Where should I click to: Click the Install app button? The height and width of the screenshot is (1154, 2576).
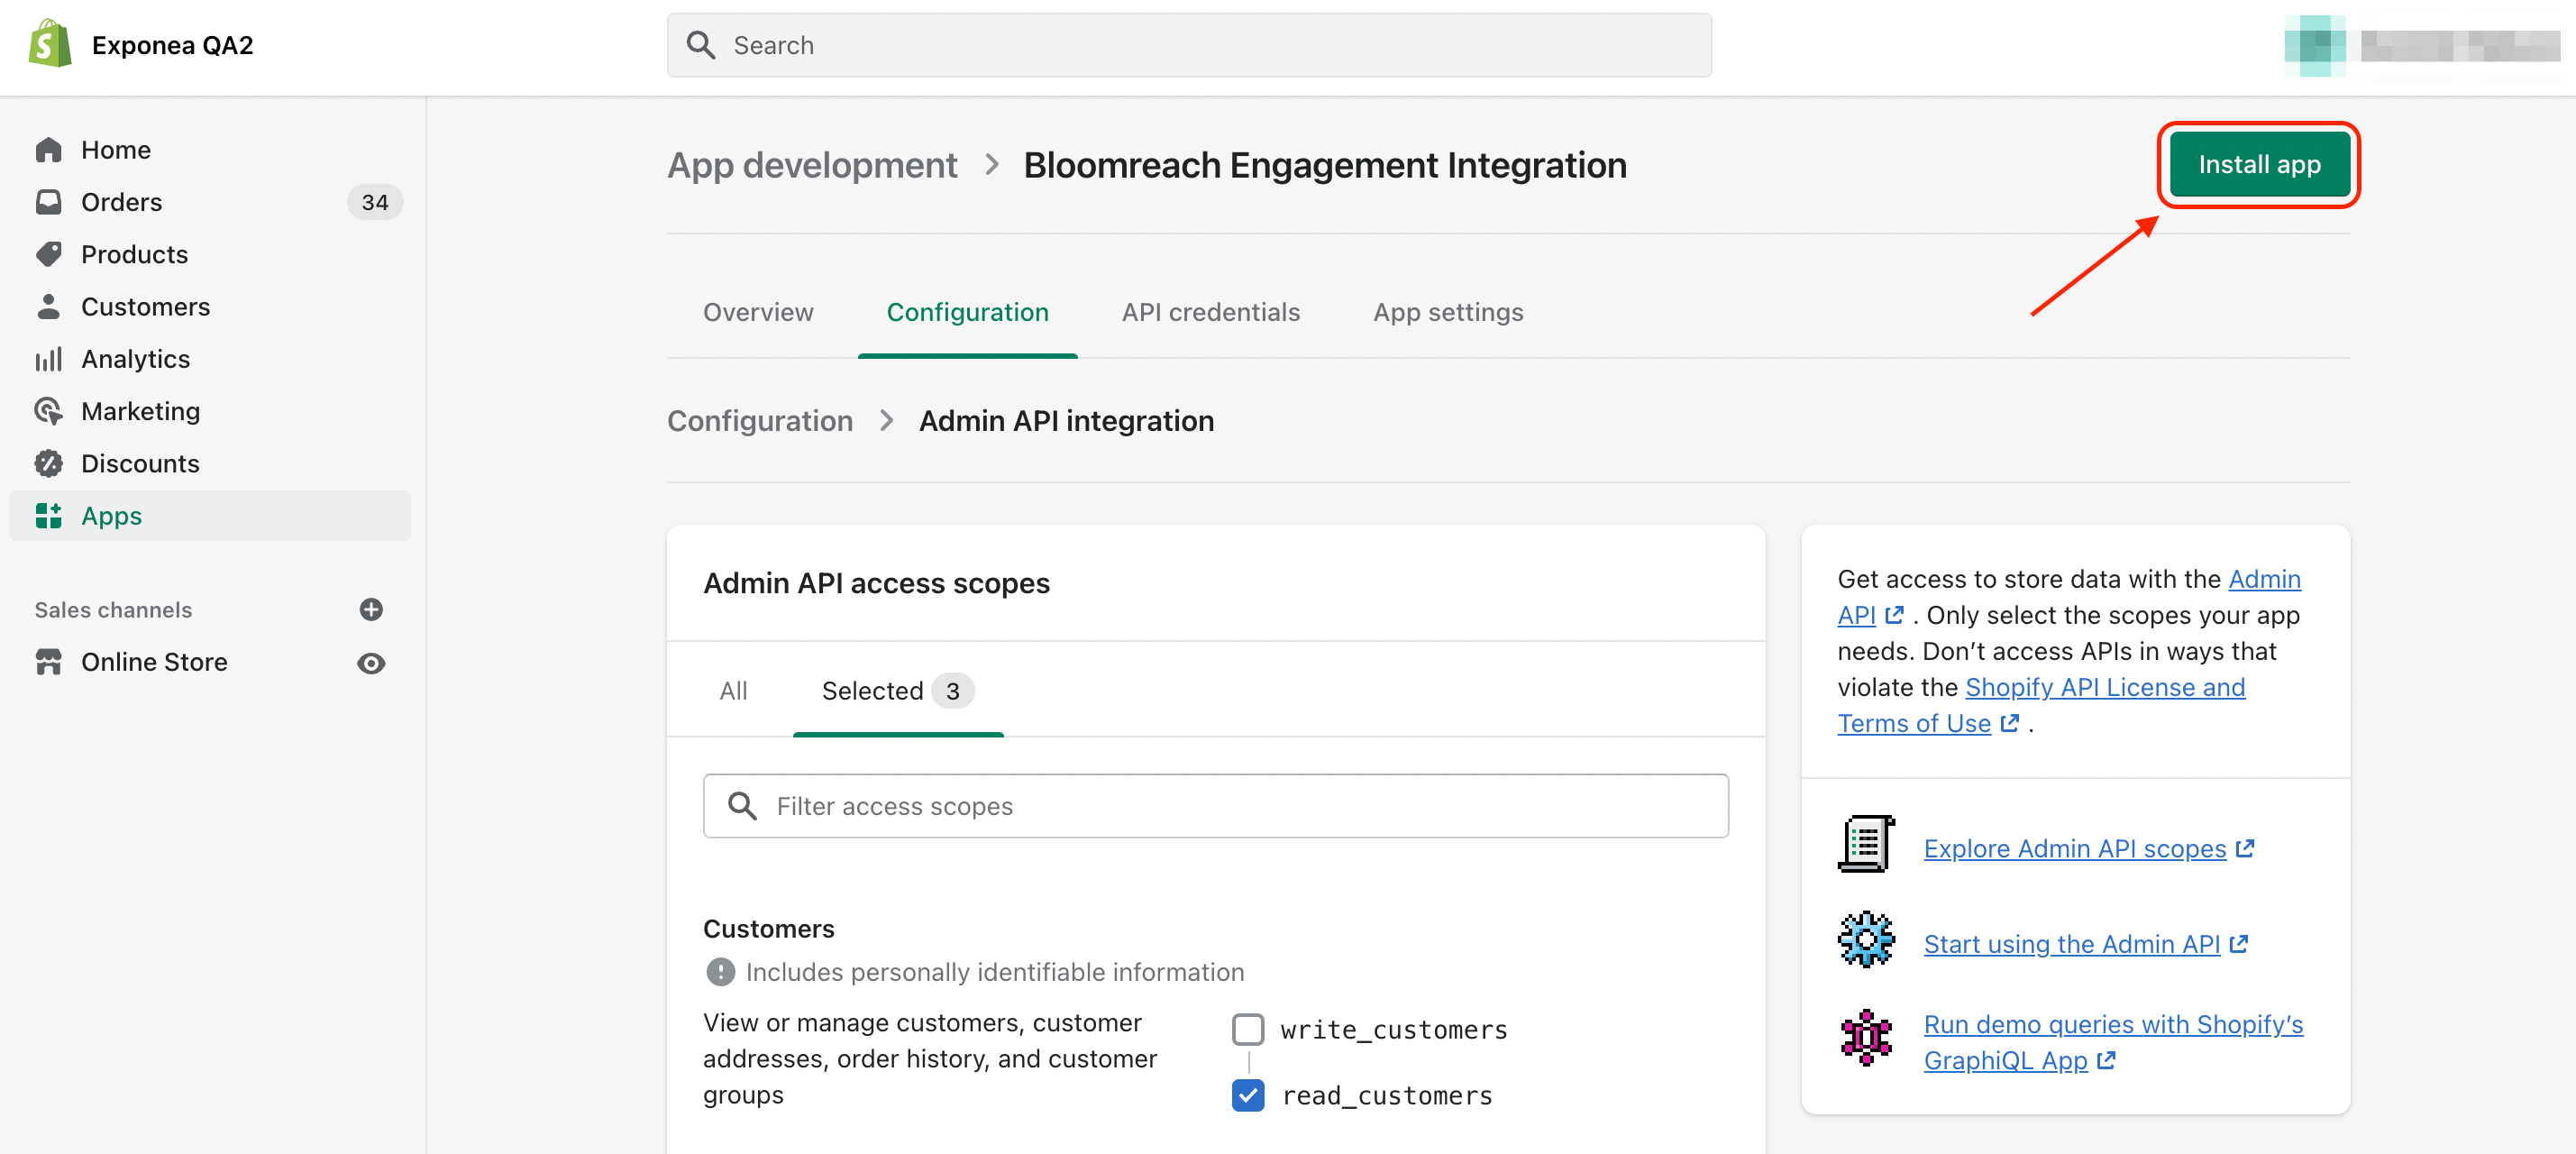2258,165
